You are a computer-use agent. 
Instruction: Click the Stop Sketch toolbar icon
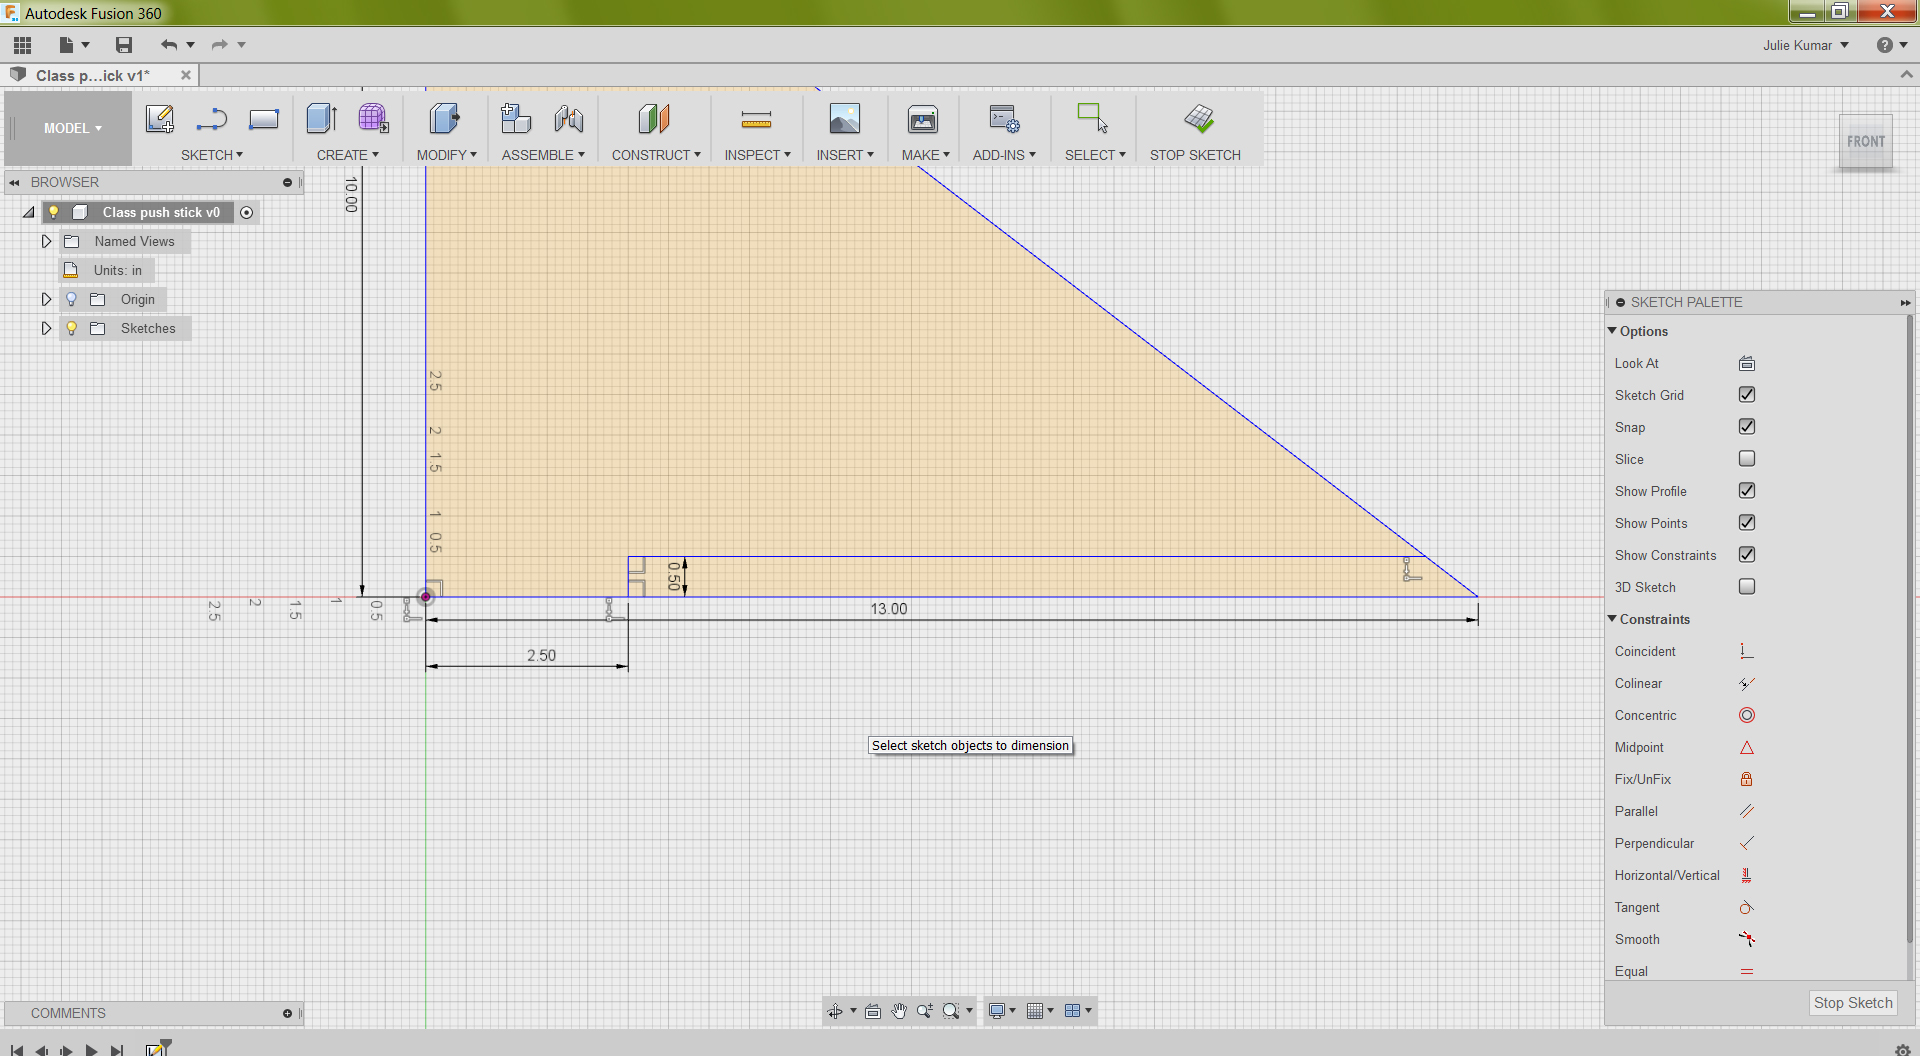tap(1198, 119)
